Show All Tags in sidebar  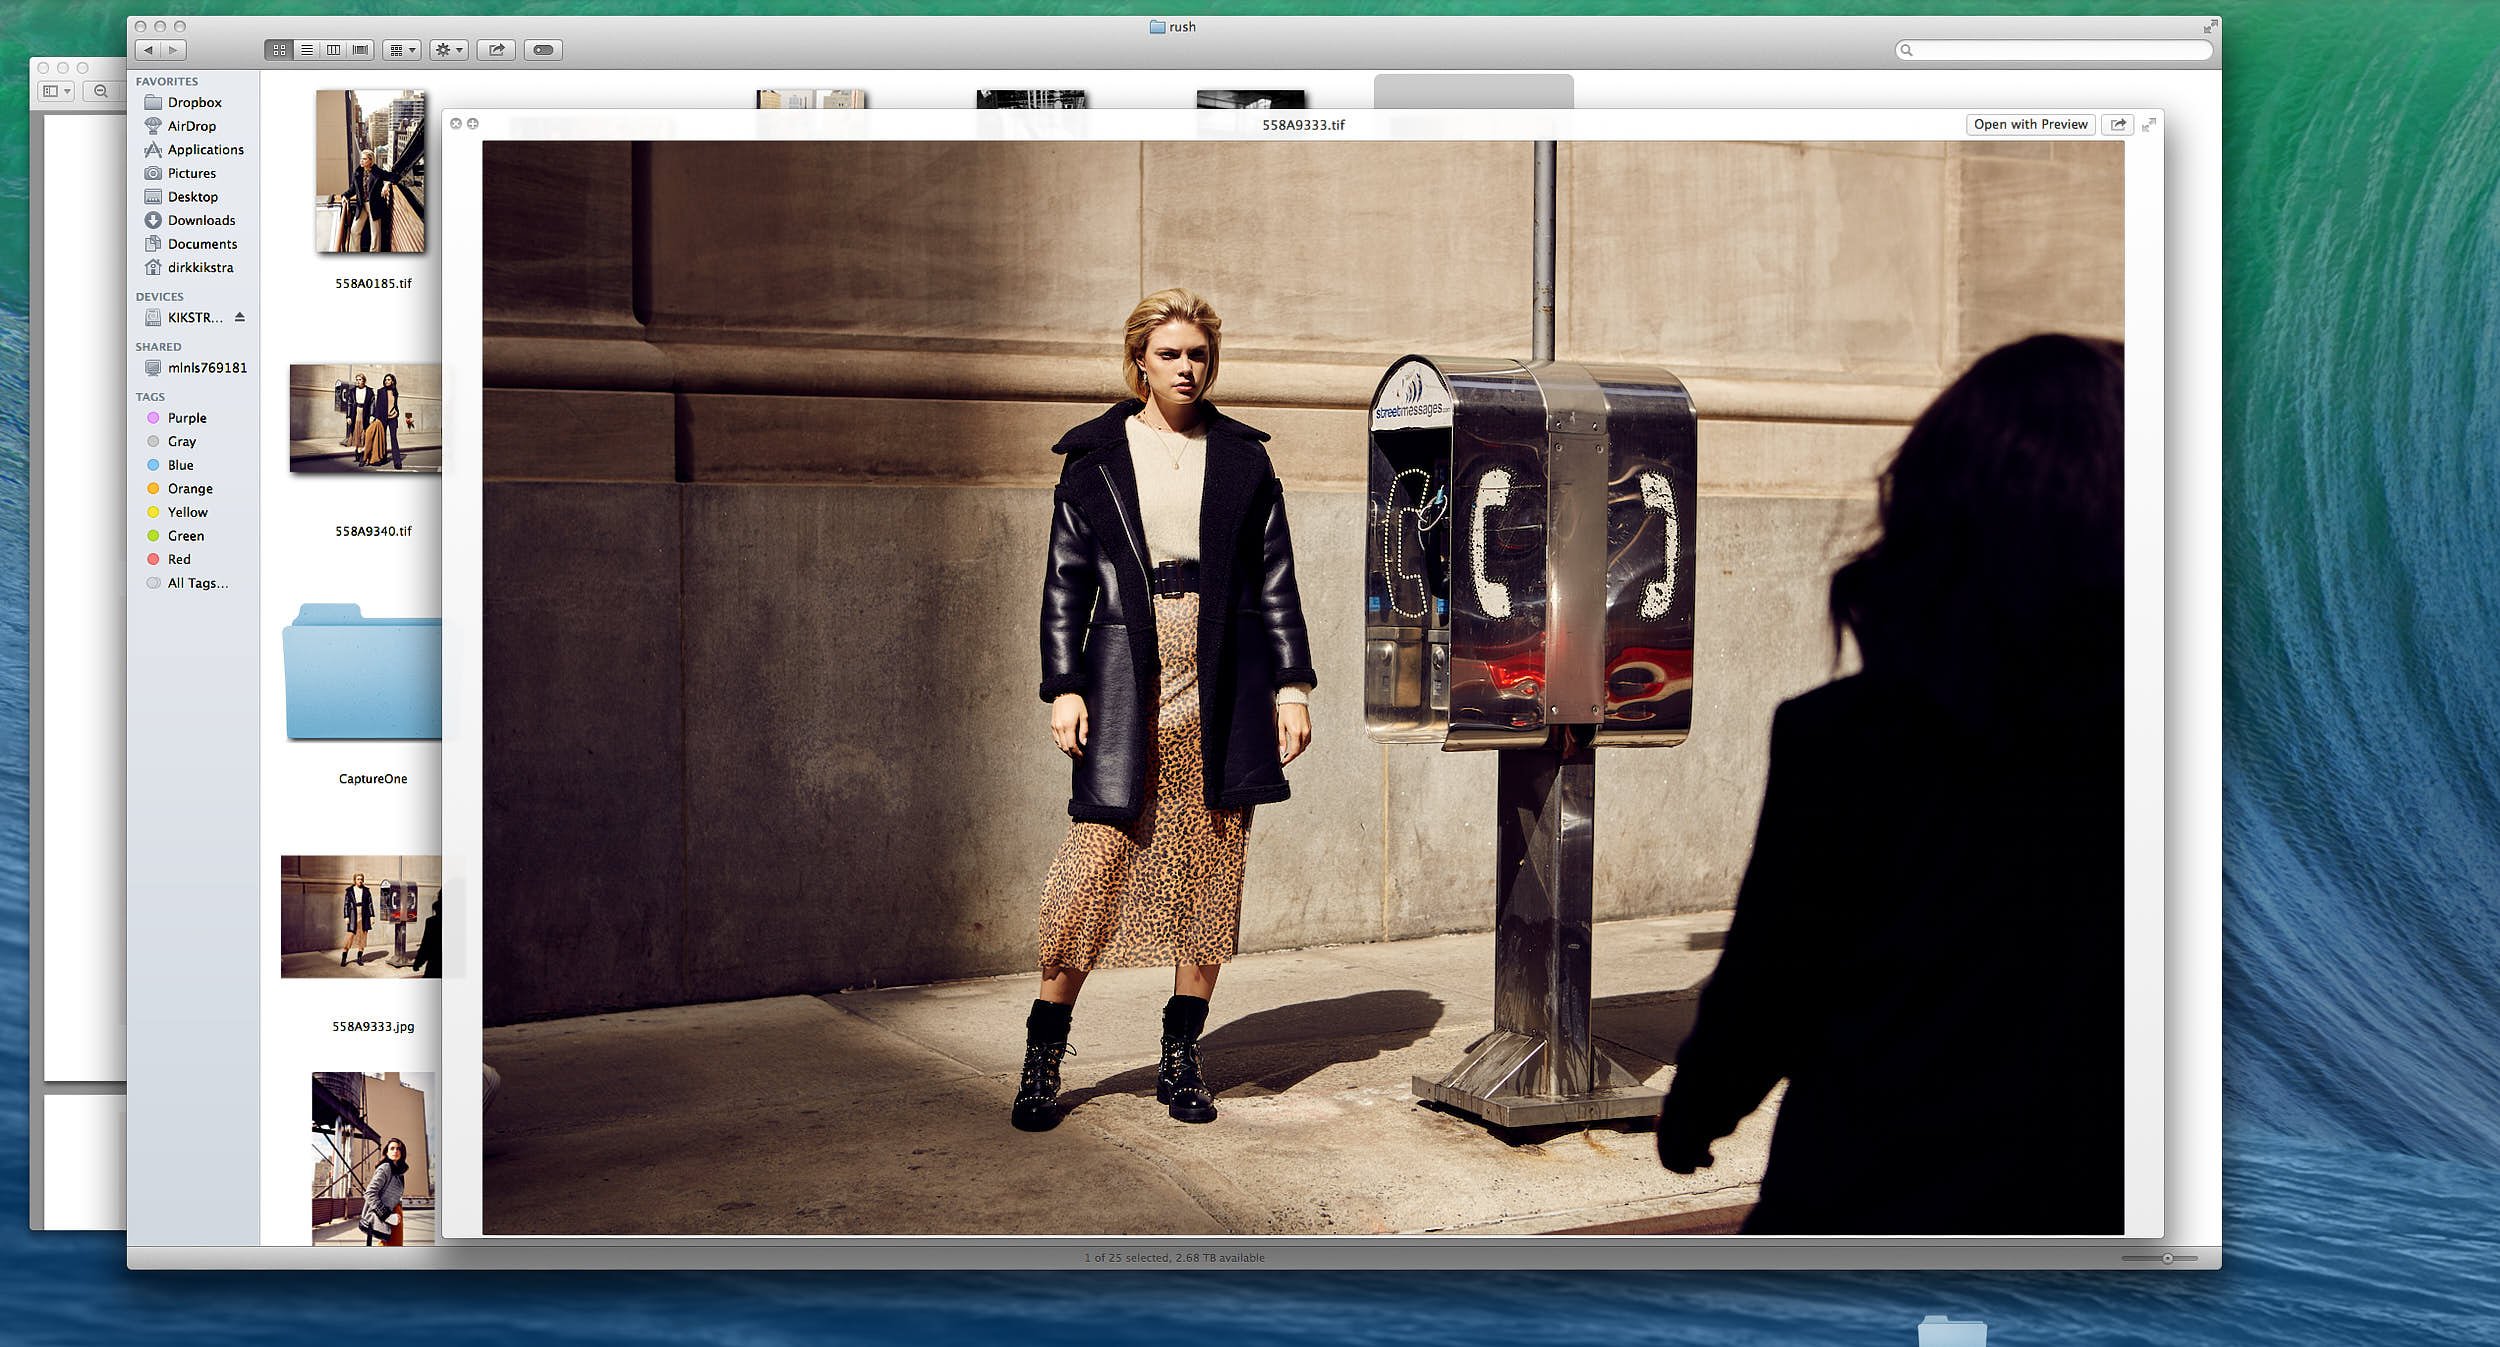coord(197,583)
